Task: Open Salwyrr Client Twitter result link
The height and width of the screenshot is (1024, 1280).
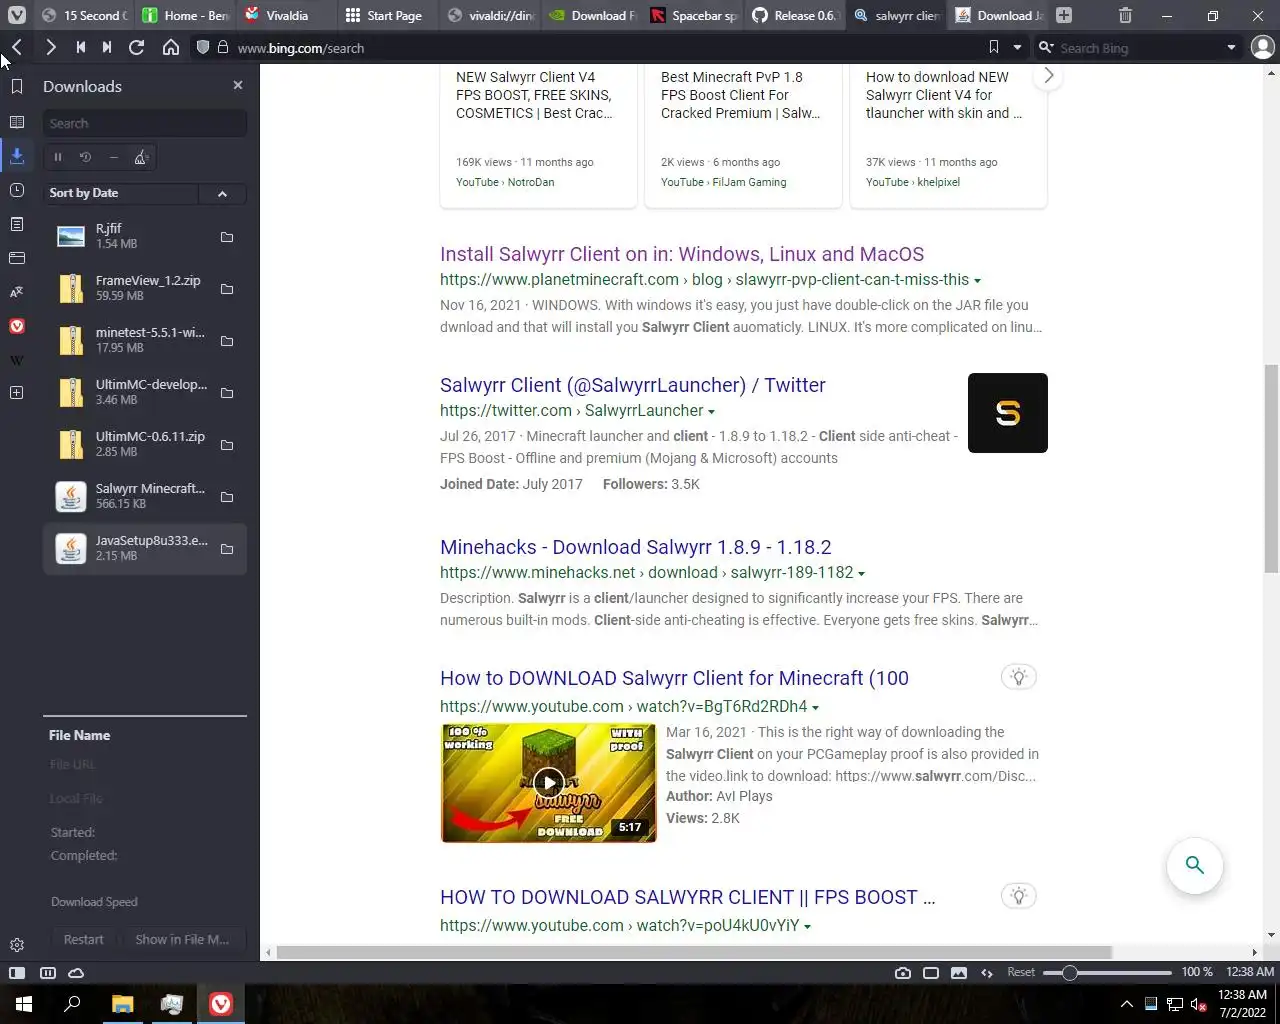Action: (633, 385)
